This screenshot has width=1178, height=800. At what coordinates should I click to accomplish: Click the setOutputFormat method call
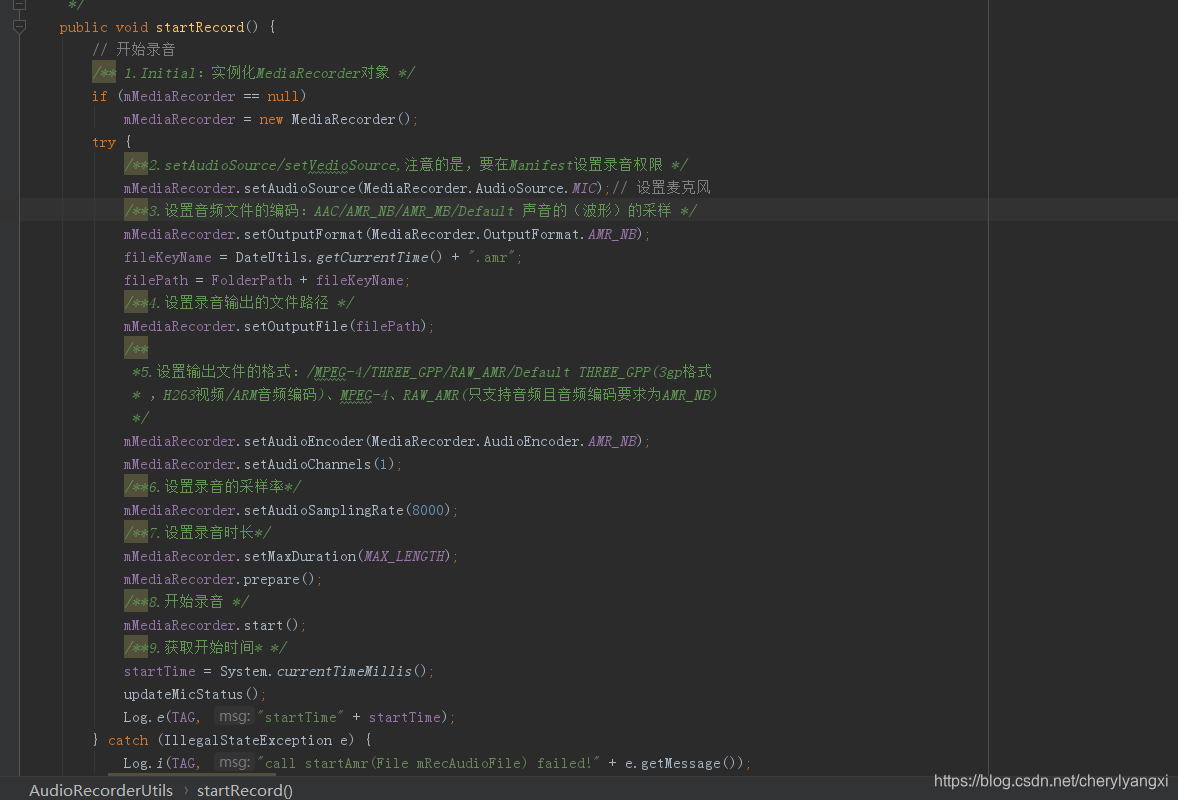coord(304,234)
